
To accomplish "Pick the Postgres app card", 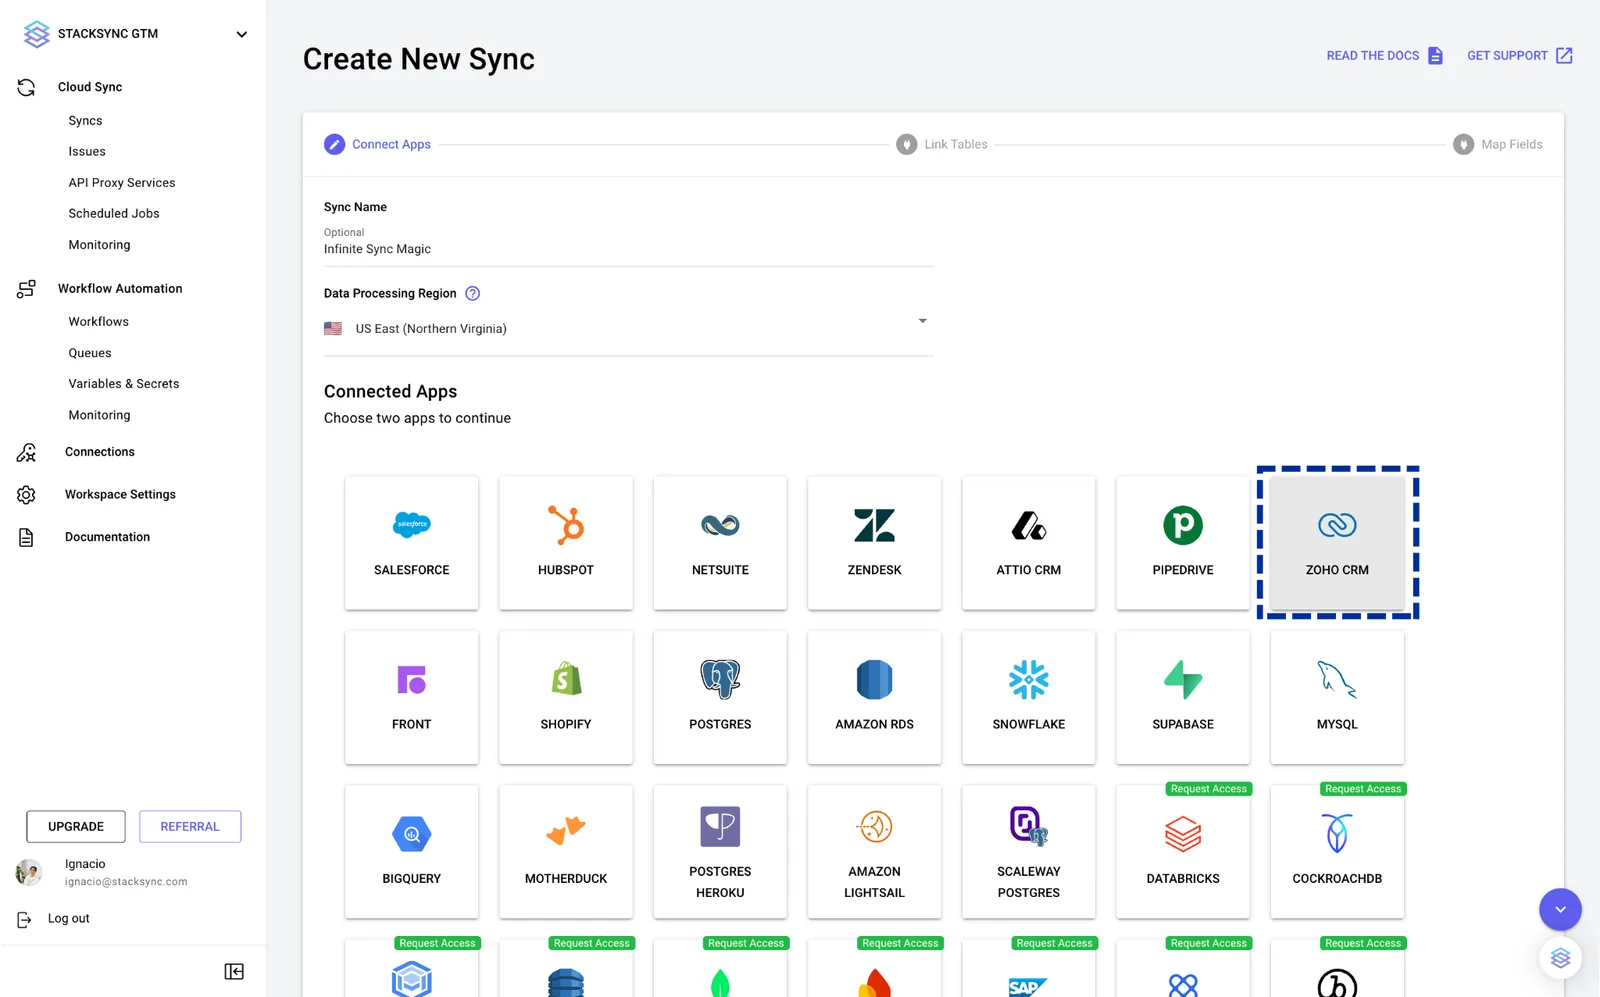I will [x=720, y=697].
